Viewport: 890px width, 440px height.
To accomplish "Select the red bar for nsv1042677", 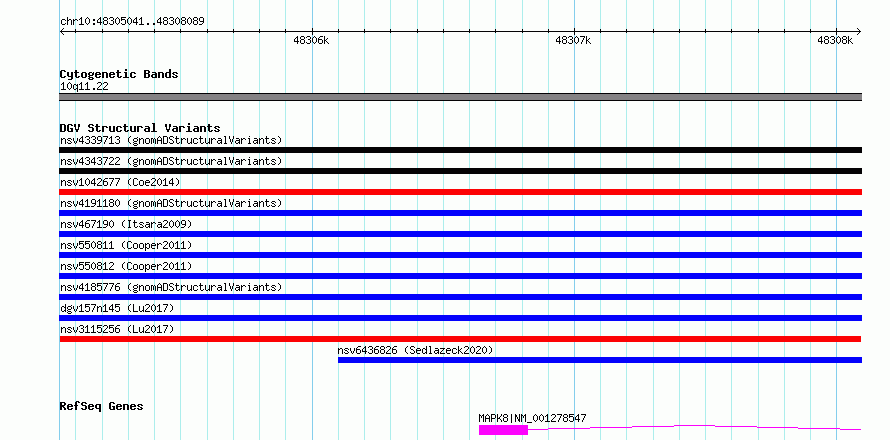I will 461,192.
